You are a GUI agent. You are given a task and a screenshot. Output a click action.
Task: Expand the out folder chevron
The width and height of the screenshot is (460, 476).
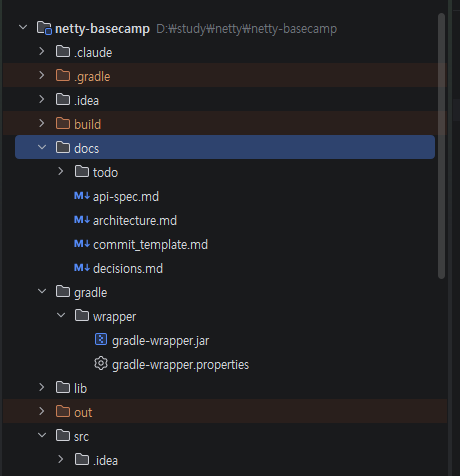tap(42, 411)
